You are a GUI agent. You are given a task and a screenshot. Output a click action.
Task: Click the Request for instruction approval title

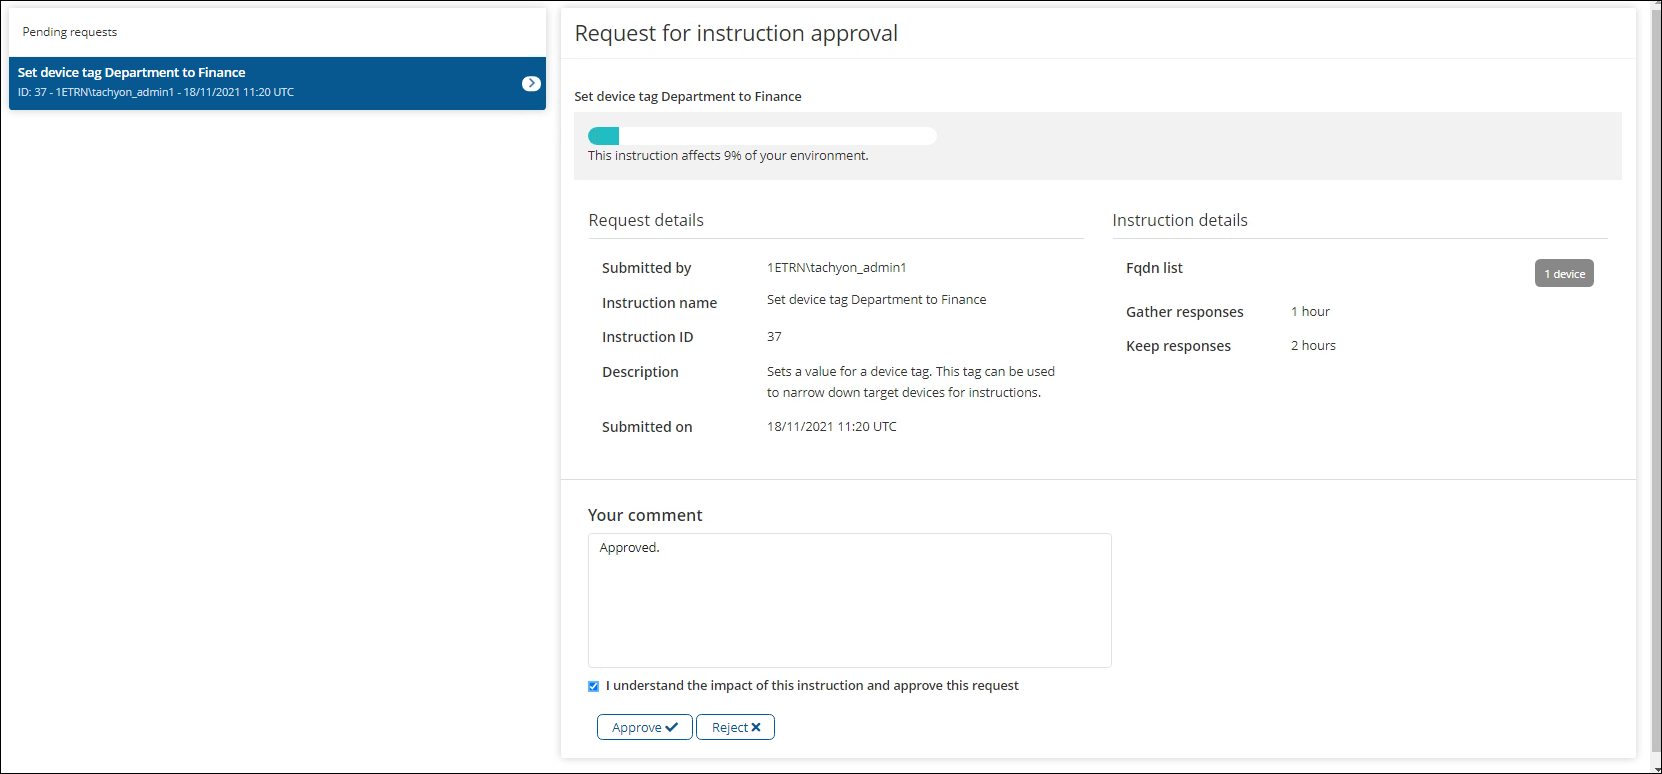[736, 34]
